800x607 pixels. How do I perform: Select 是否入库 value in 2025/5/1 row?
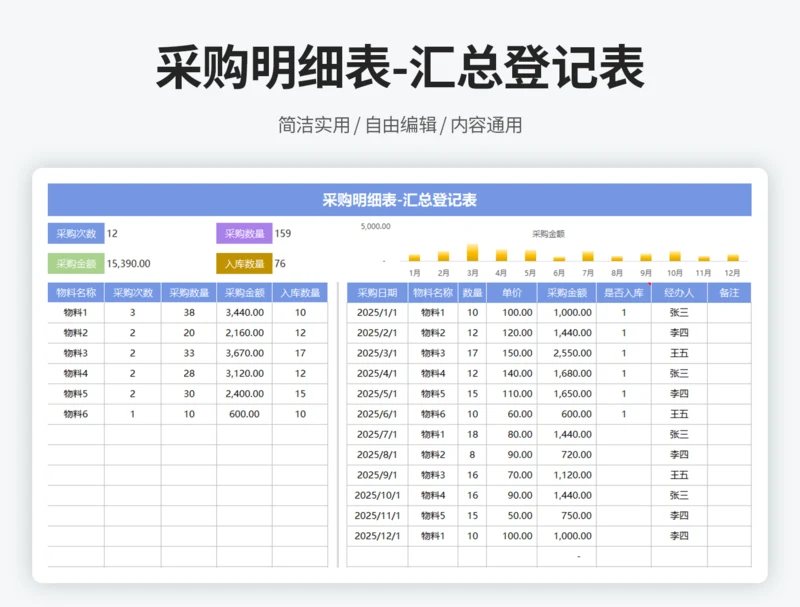623,394
